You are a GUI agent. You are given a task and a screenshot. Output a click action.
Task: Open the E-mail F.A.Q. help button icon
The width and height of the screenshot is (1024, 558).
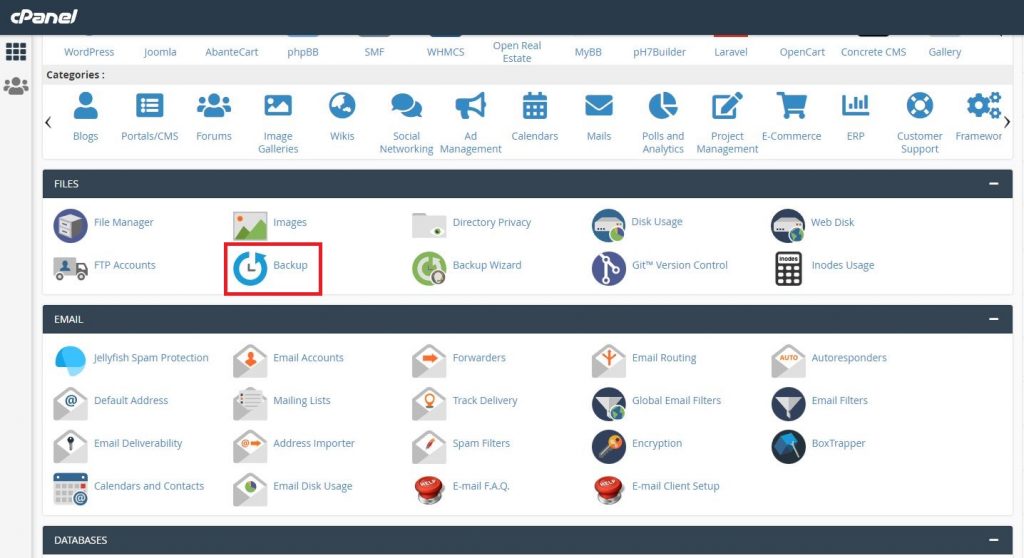(x=429, y=489)
